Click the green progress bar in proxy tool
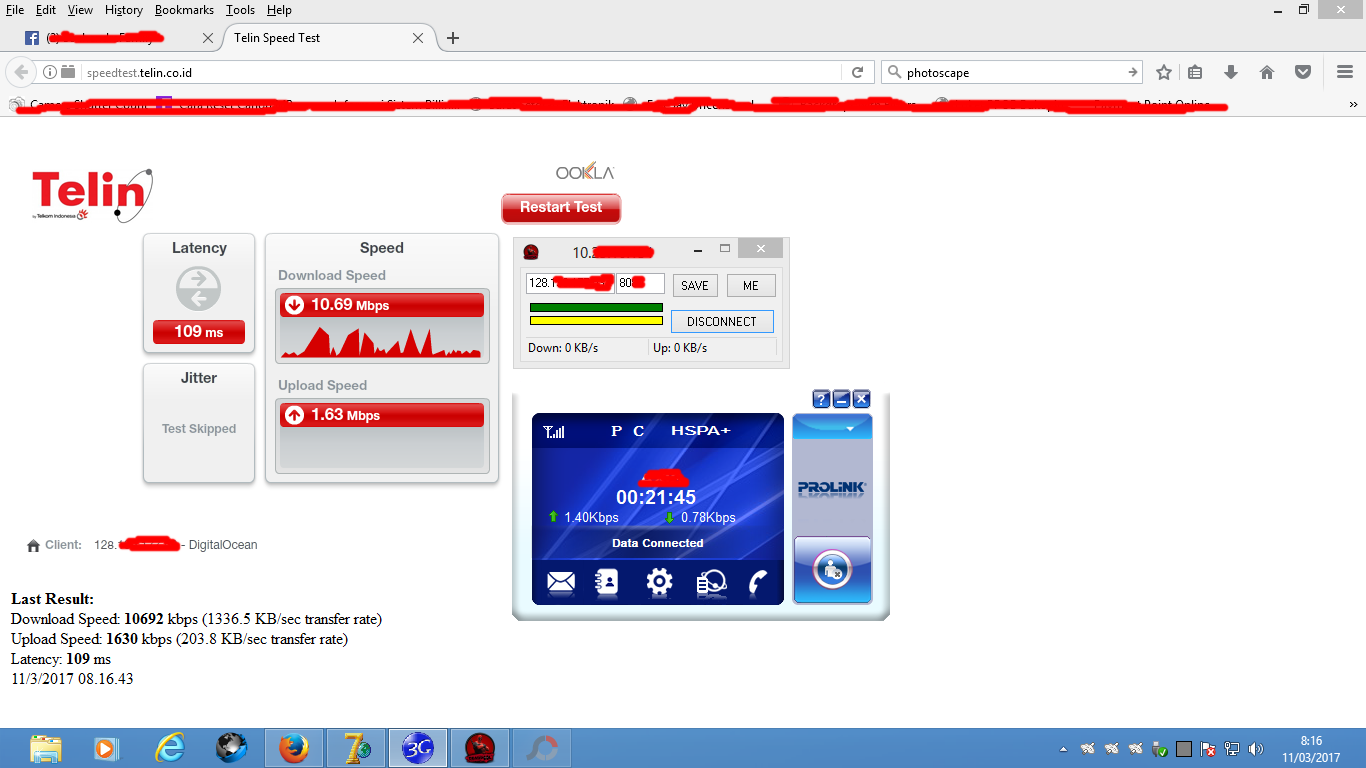Screen dimensions: 1366x768 click(x=596, y=307)
